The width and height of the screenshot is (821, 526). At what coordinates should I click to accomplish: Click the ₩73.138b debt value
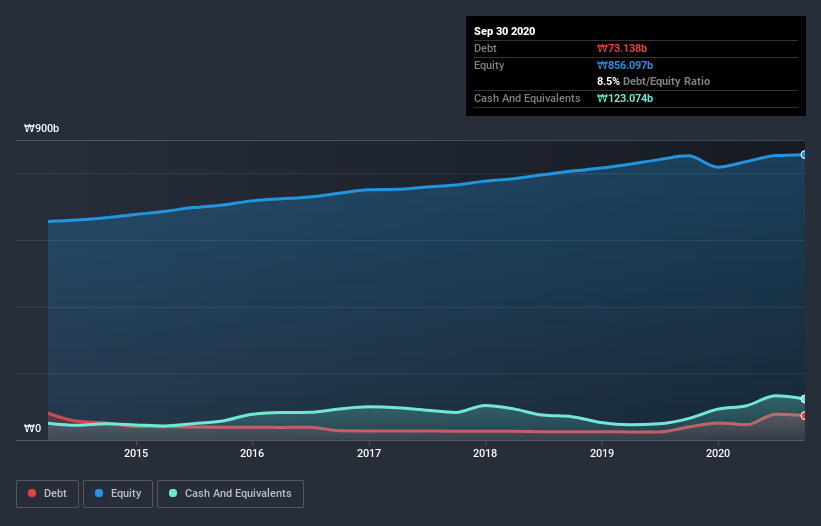(x=622, y=48)
